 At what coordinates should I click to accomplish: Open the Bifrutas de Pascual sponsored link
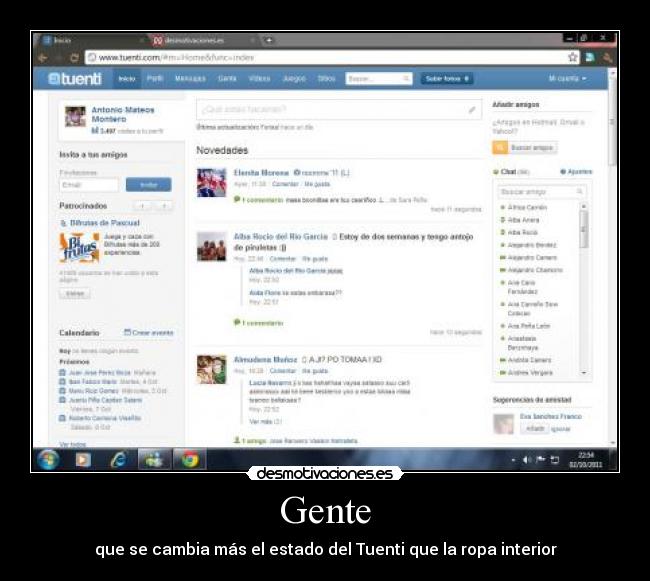pos(104,223)
